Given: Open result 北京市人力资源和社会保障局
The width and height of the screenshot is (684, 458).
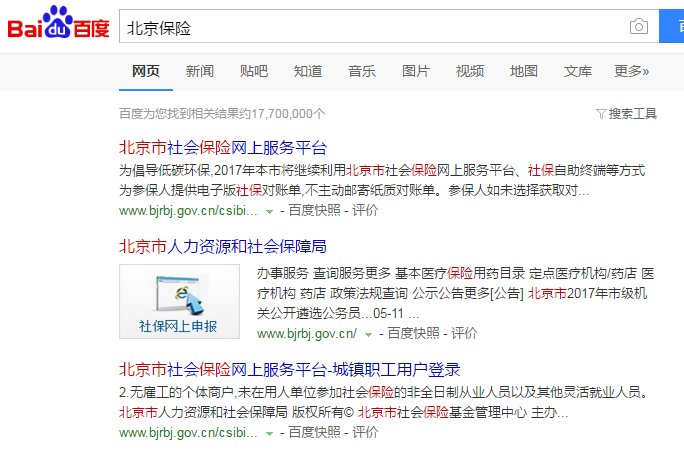Looking at the screenshot, I should coord(223,246).
